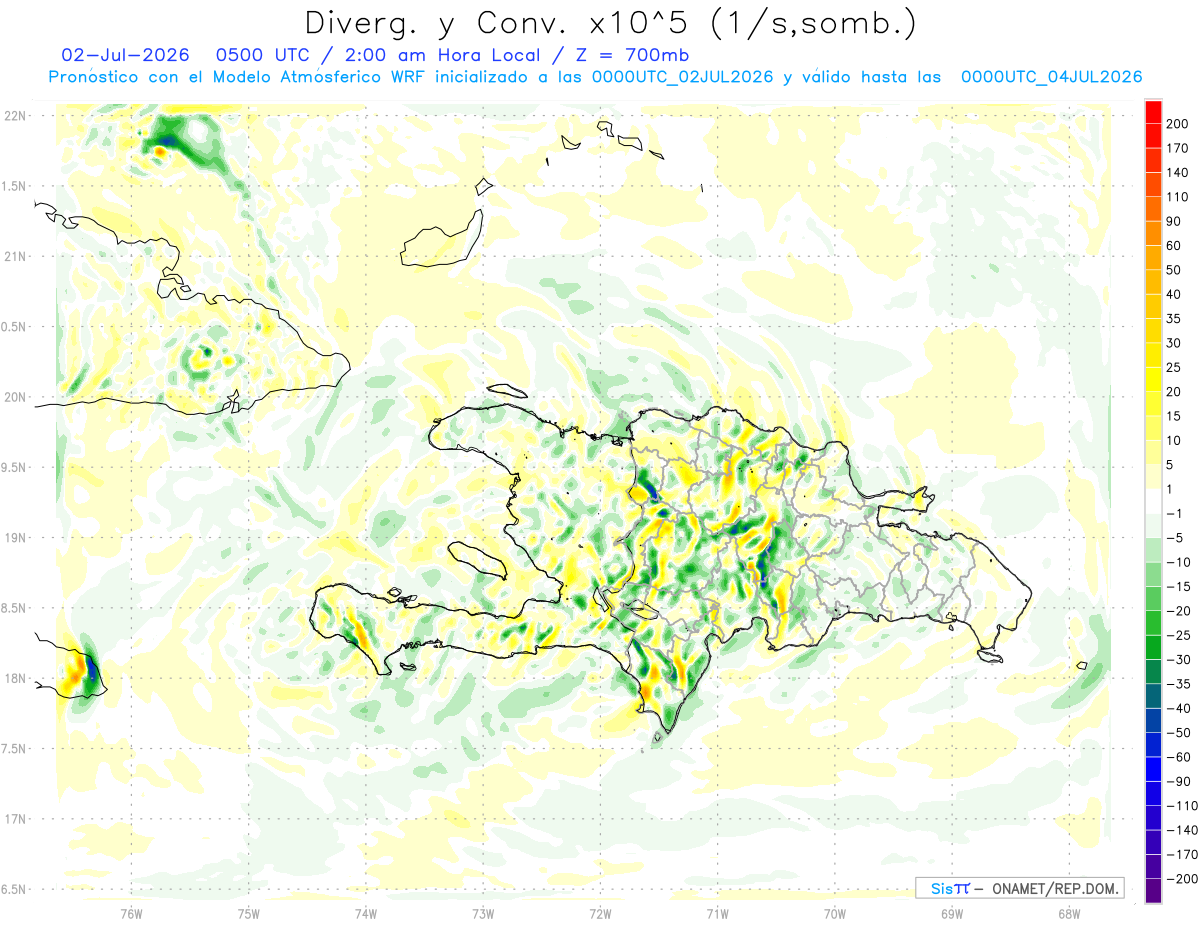The height and width of the screenshot is (927, 1200).
Task: Click the 0.5N latitude label
Action: click(x=14, y=327)
